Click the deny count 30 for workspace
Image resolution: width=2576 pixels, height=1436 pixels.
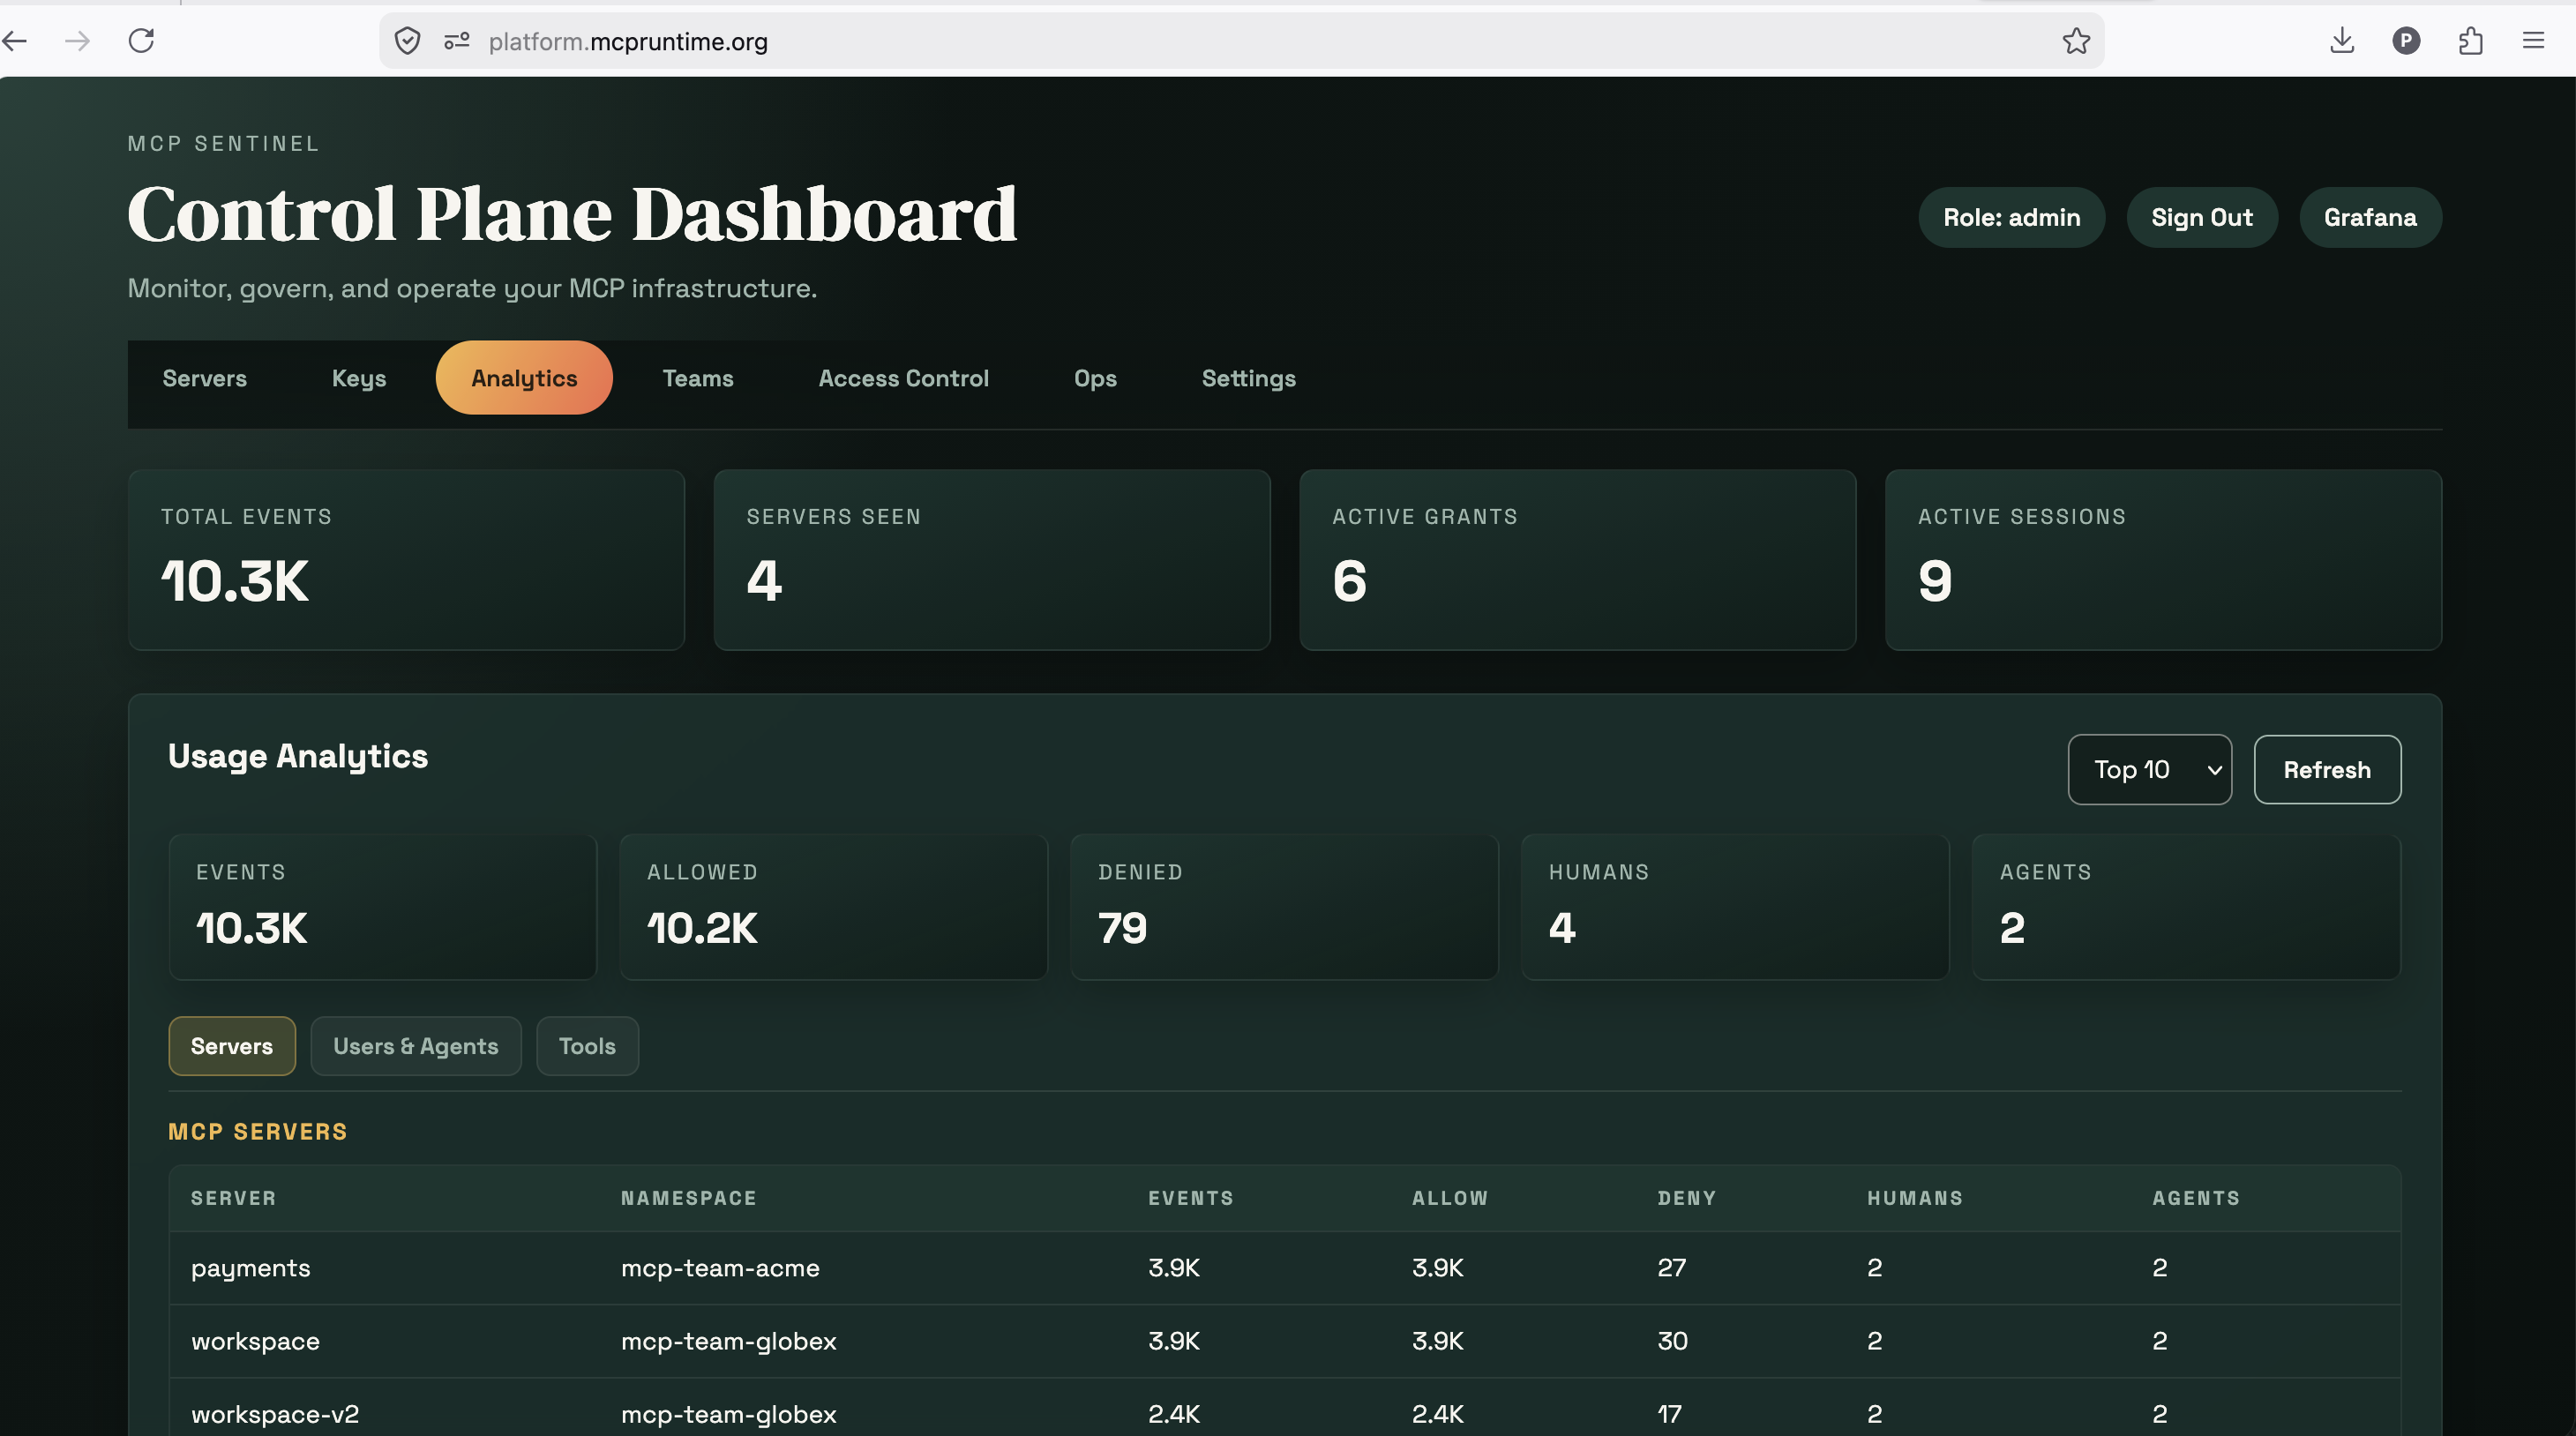[x=1672, y=1341]
